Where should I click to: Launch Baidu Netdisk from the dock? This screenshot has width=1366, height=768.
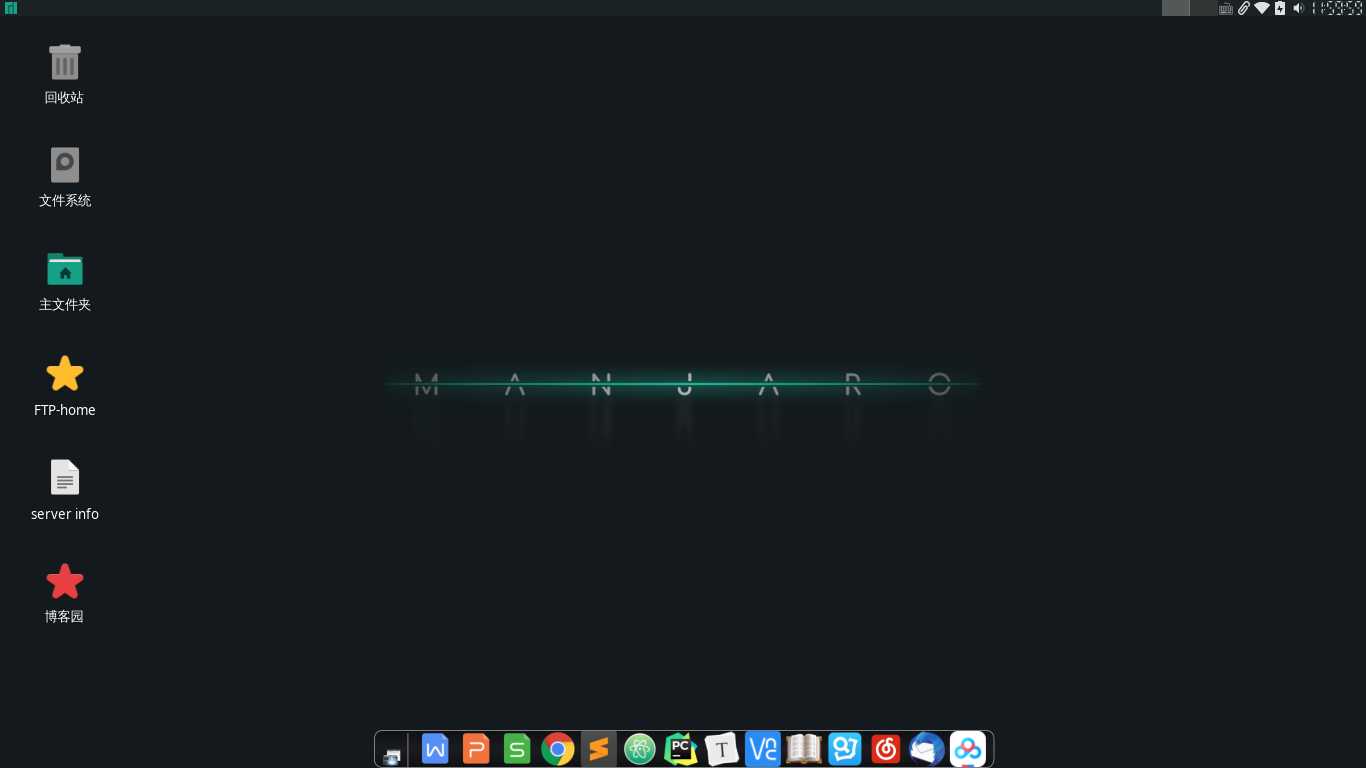click(968, 749)
